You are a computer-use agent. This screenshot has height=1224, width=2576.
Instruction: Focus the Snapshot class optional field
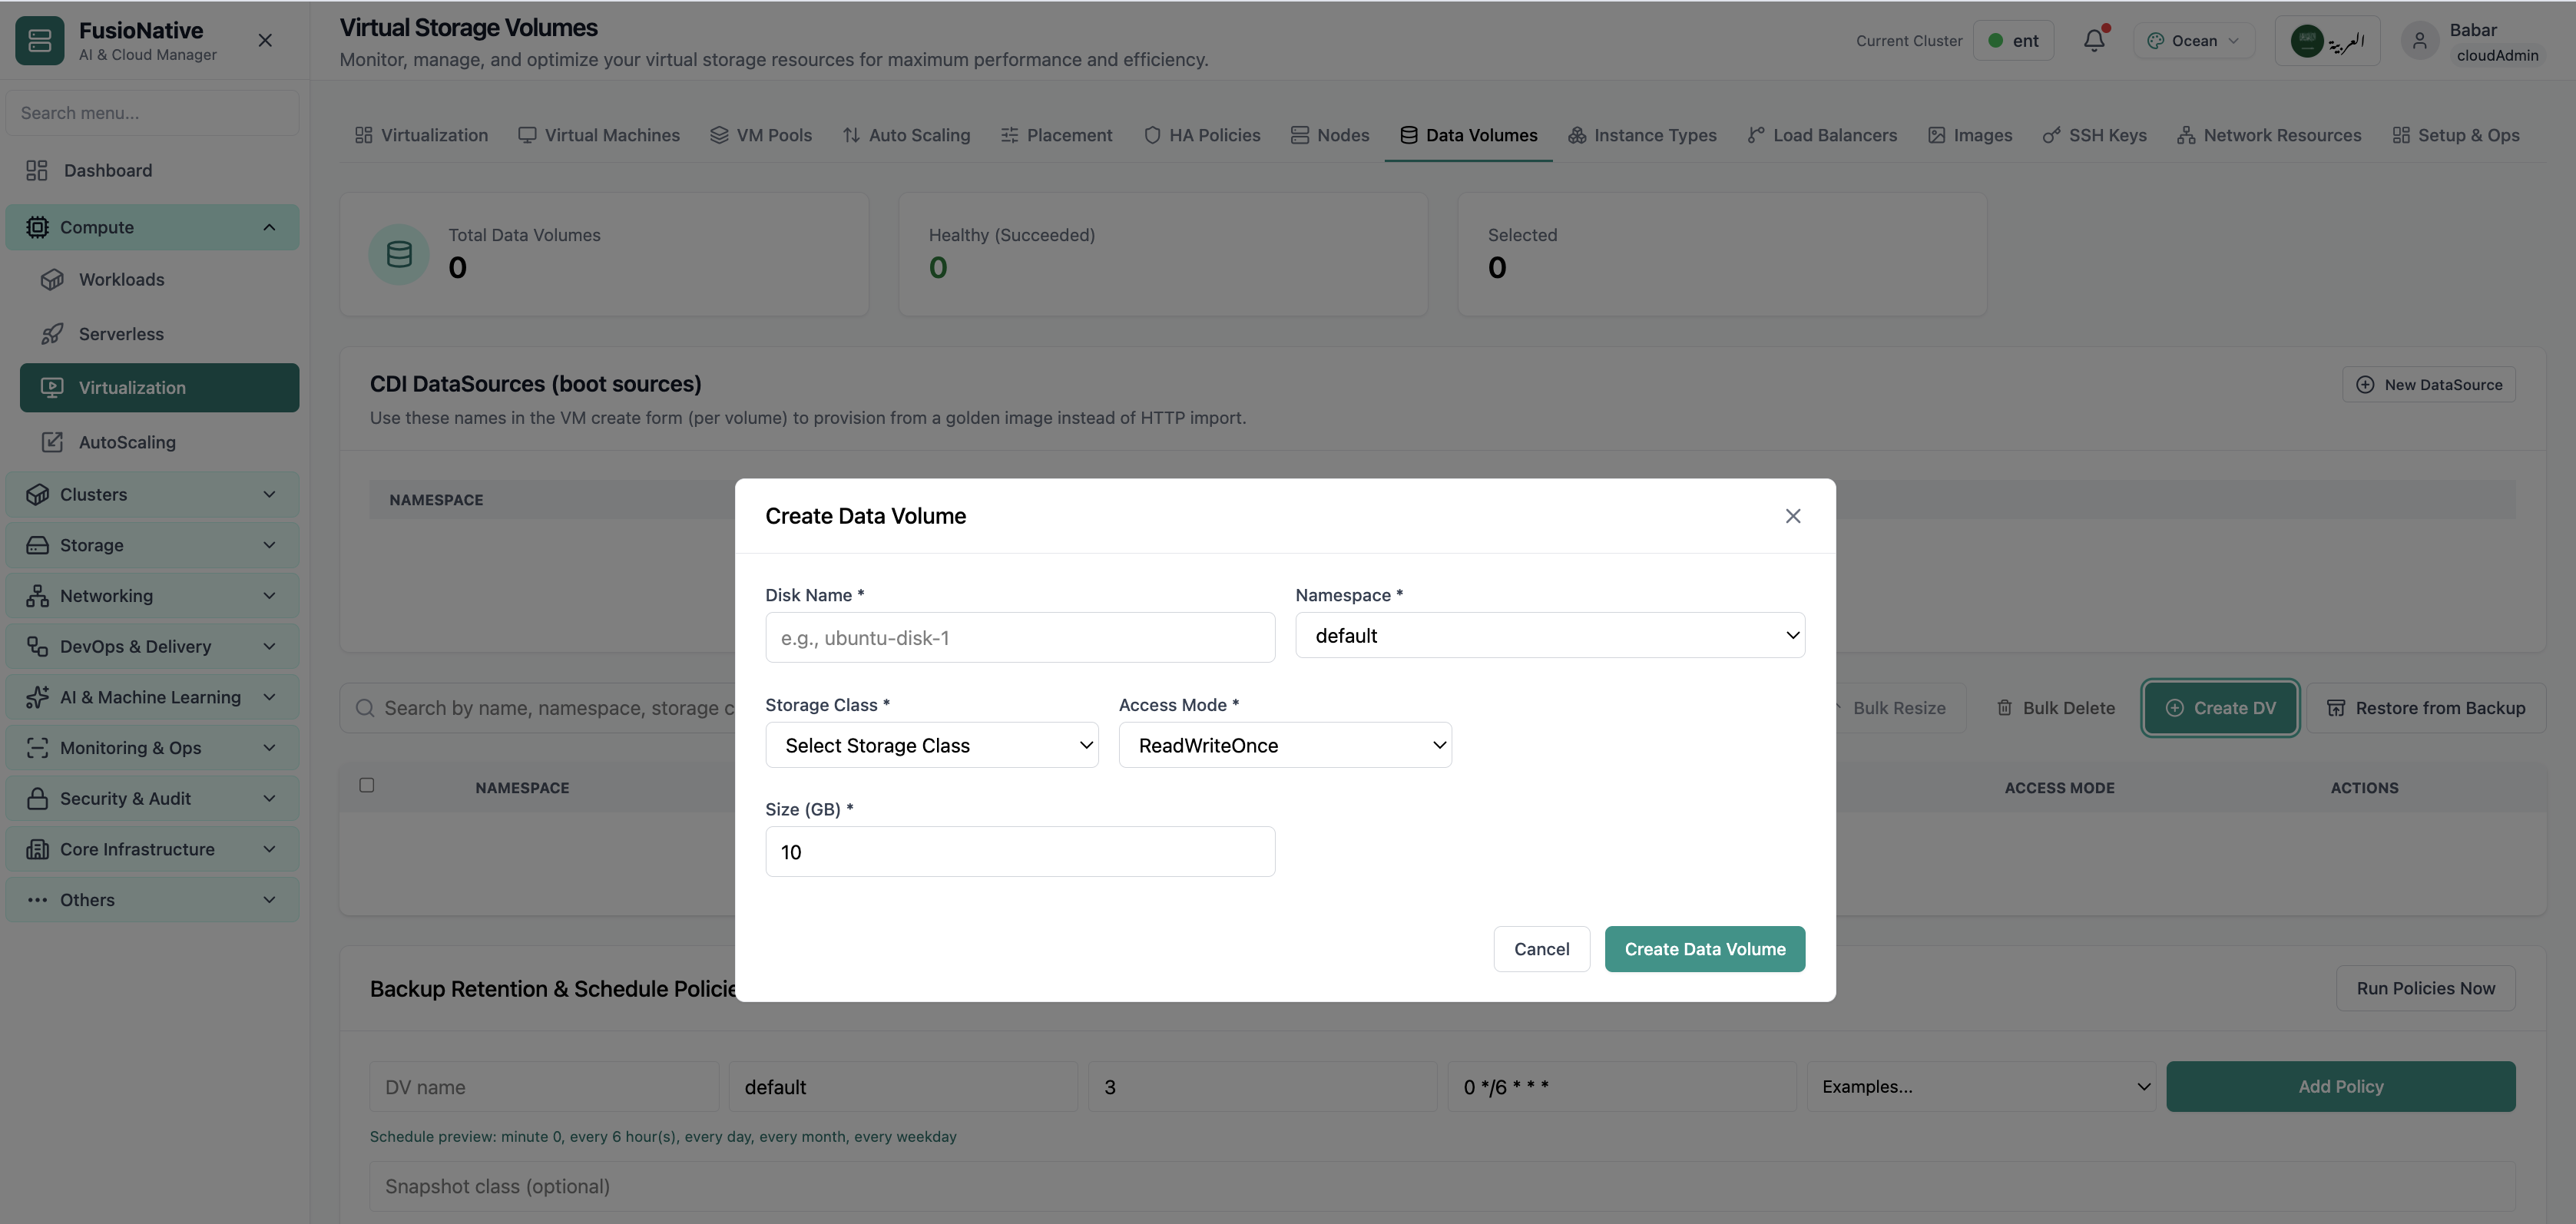tap(1442, 1186)
